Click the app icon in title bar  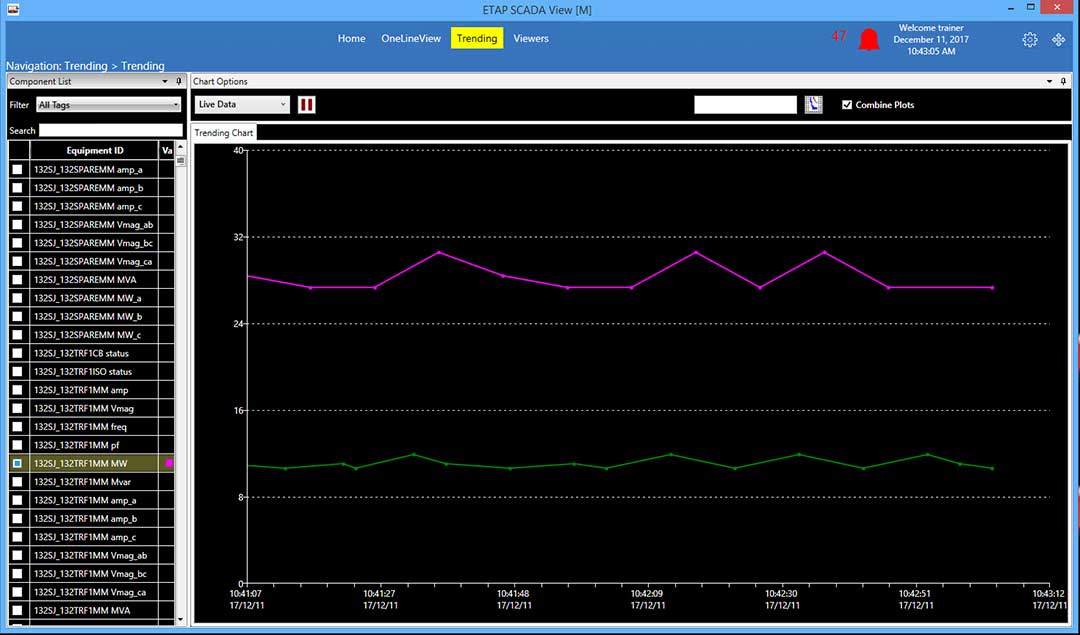[12, 9]
